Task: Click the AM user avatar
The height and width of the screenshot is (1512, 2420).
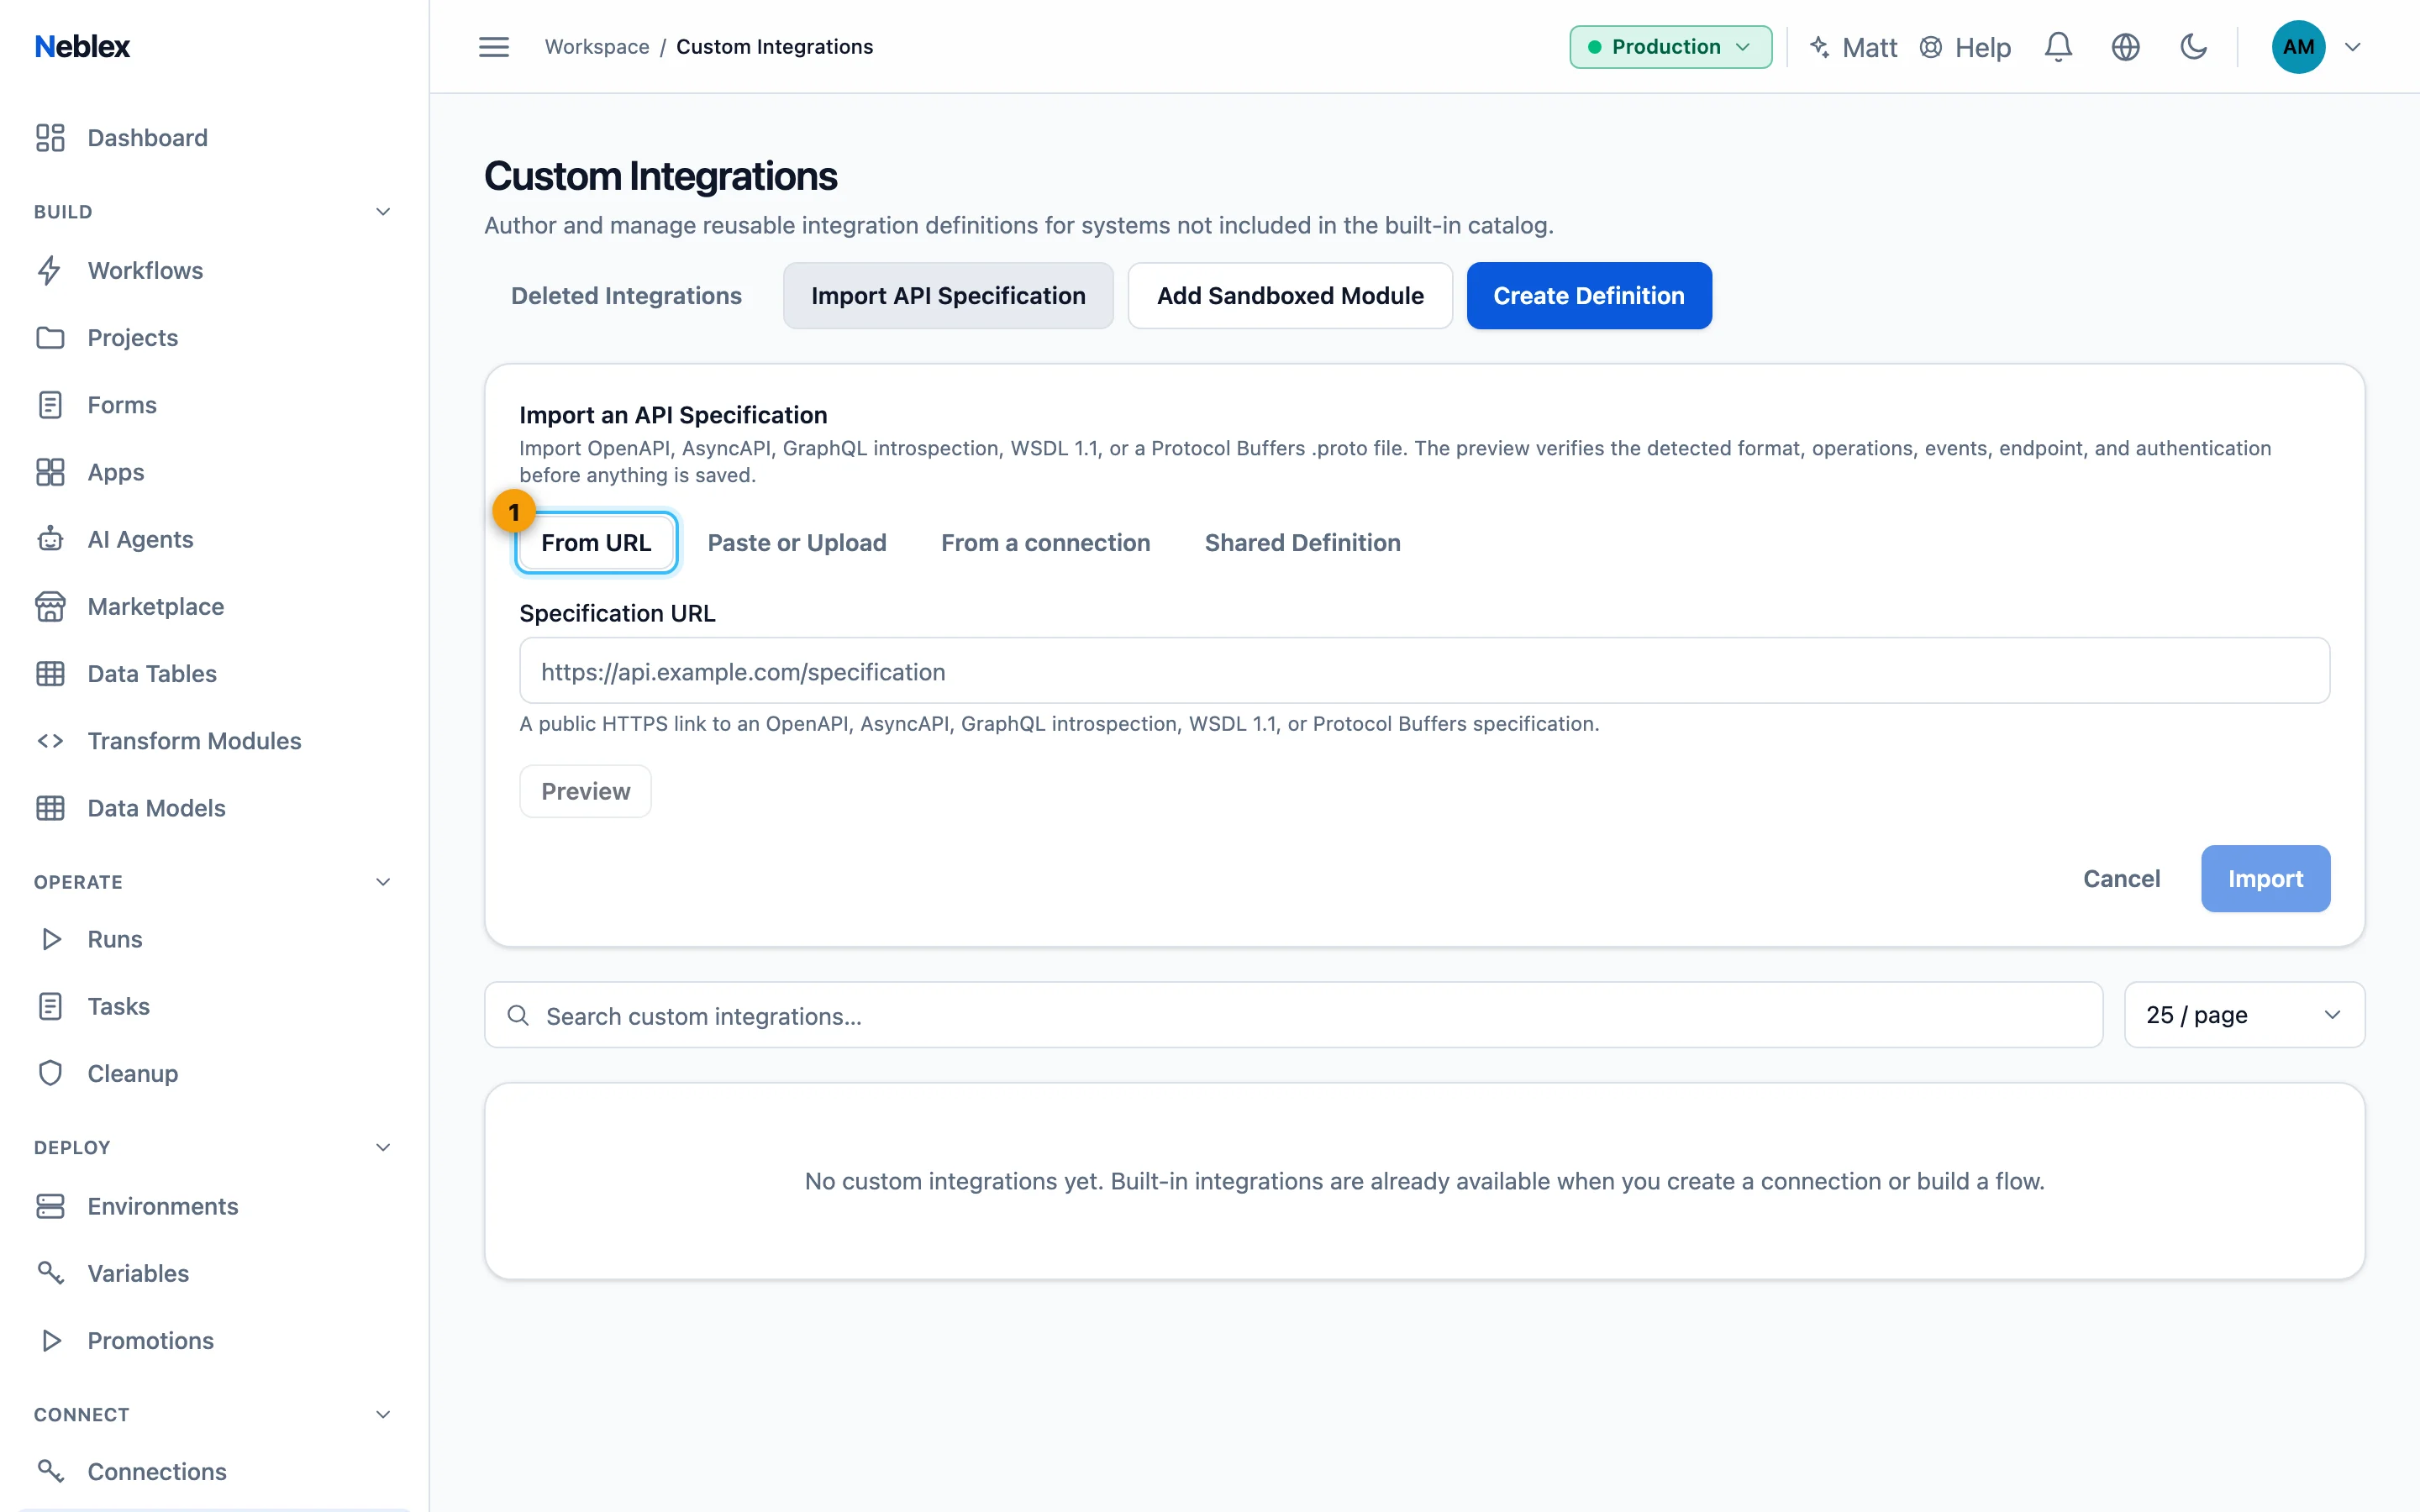Action: pyautogui.click(x=2298, y=47)
